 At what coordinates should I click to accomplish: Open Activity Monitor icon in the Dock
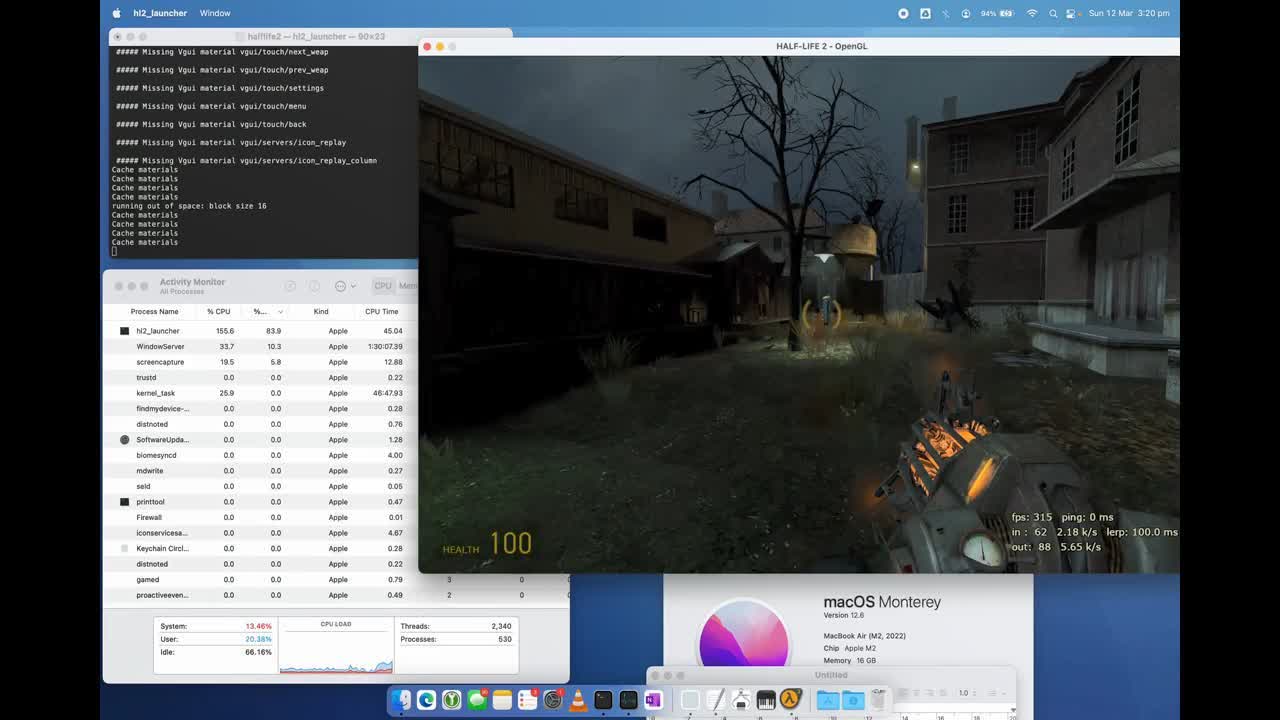[628, 700]
